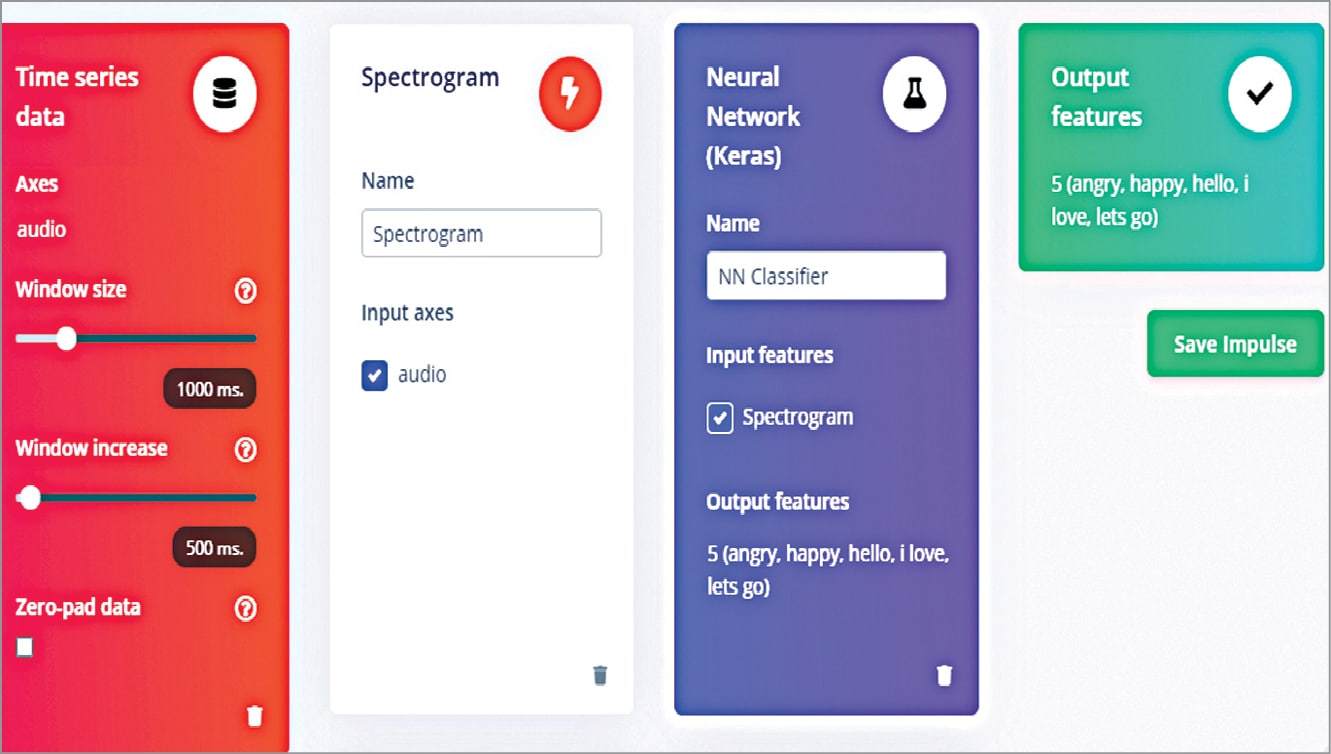
Task: Click the 500 ms. window increase value
Action: [x=214, y=548]
